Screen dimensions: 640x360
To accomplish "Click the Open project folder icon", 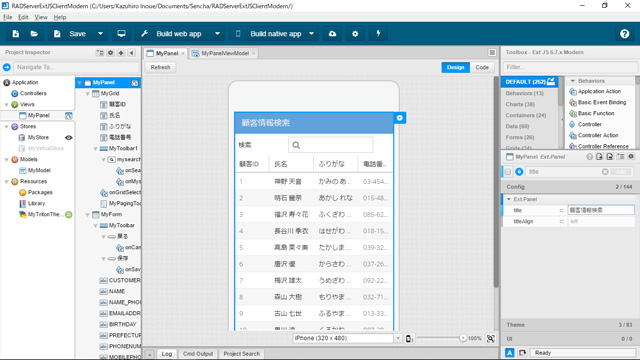I will click(34, 34).
